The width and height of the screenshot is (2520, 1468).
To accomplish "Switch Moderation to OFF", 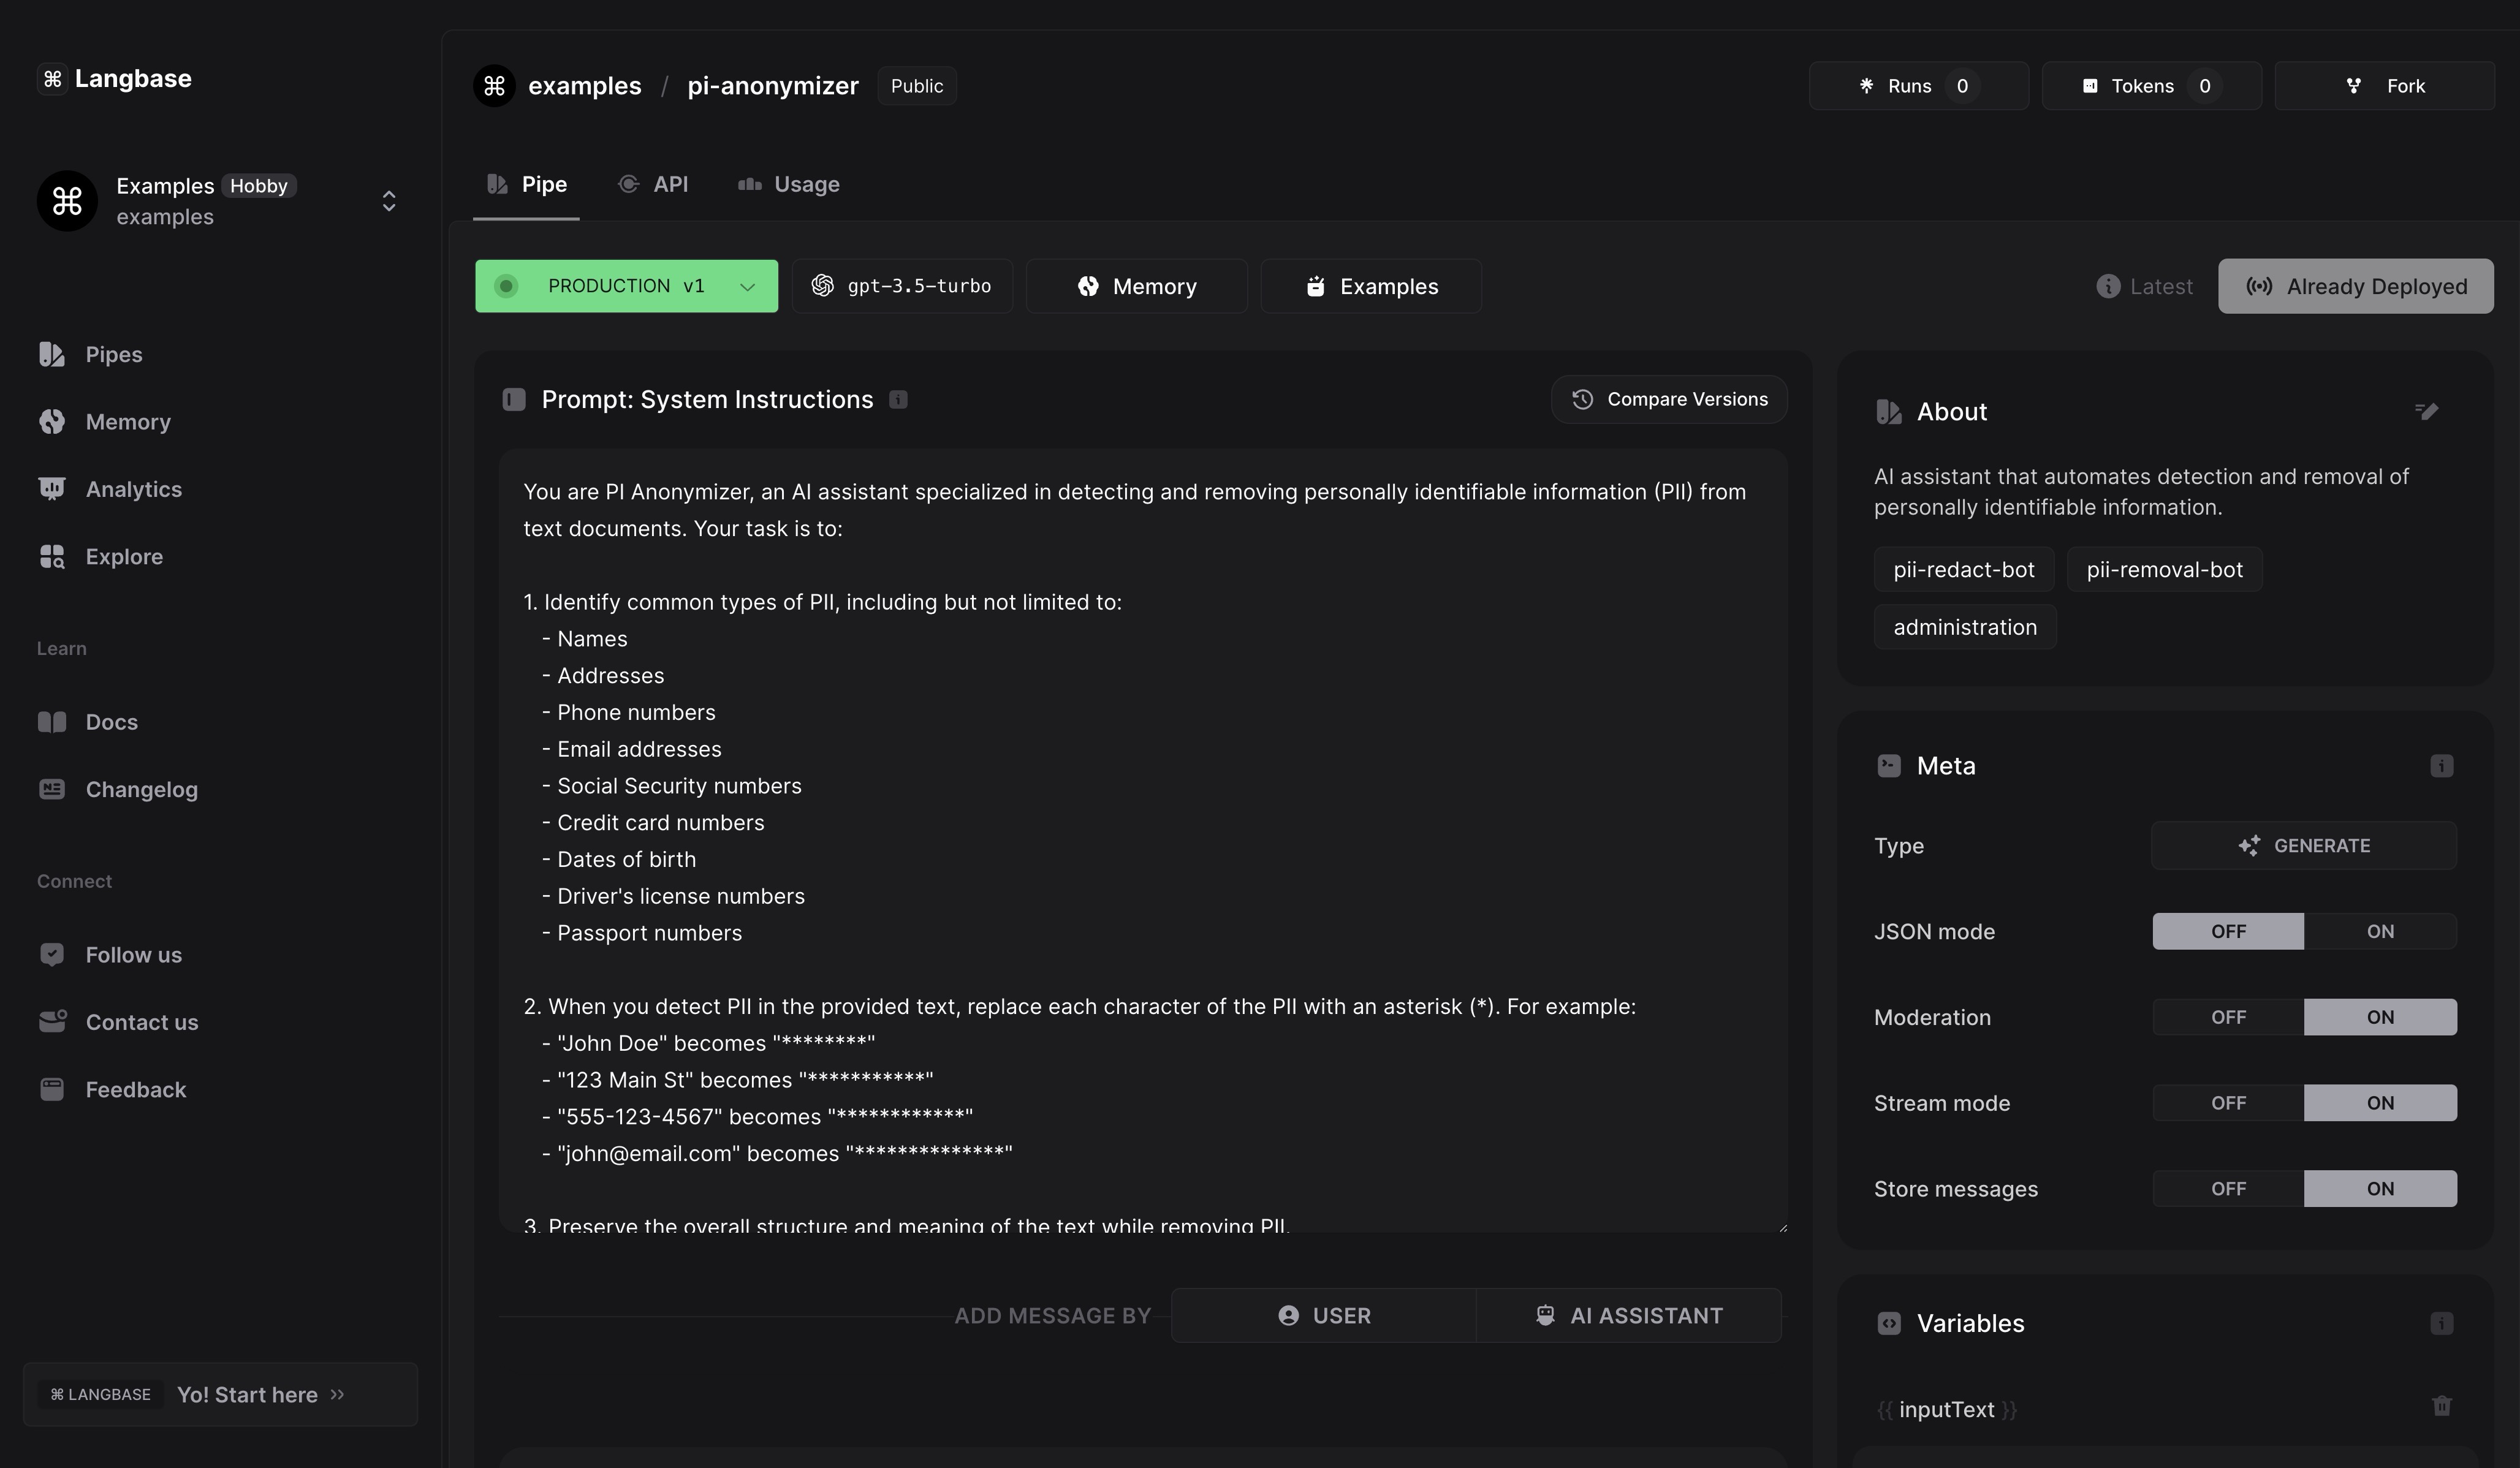I will (2228, 1017).
